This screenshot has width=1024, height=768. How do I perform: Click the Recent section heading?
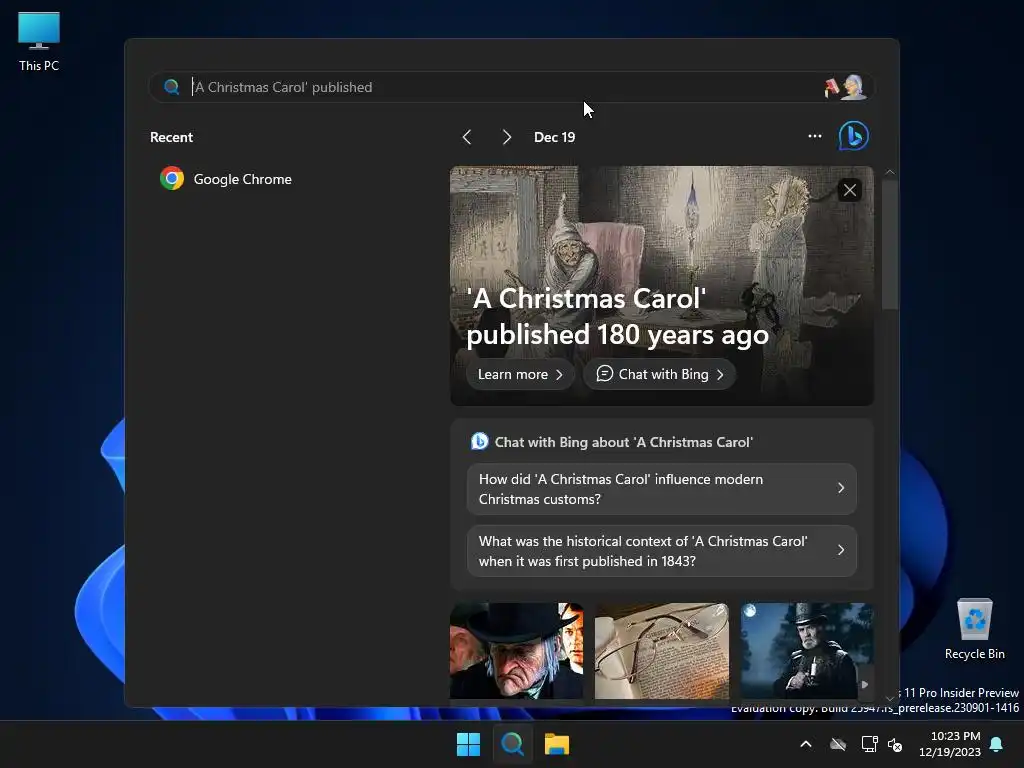click(171, 137)
